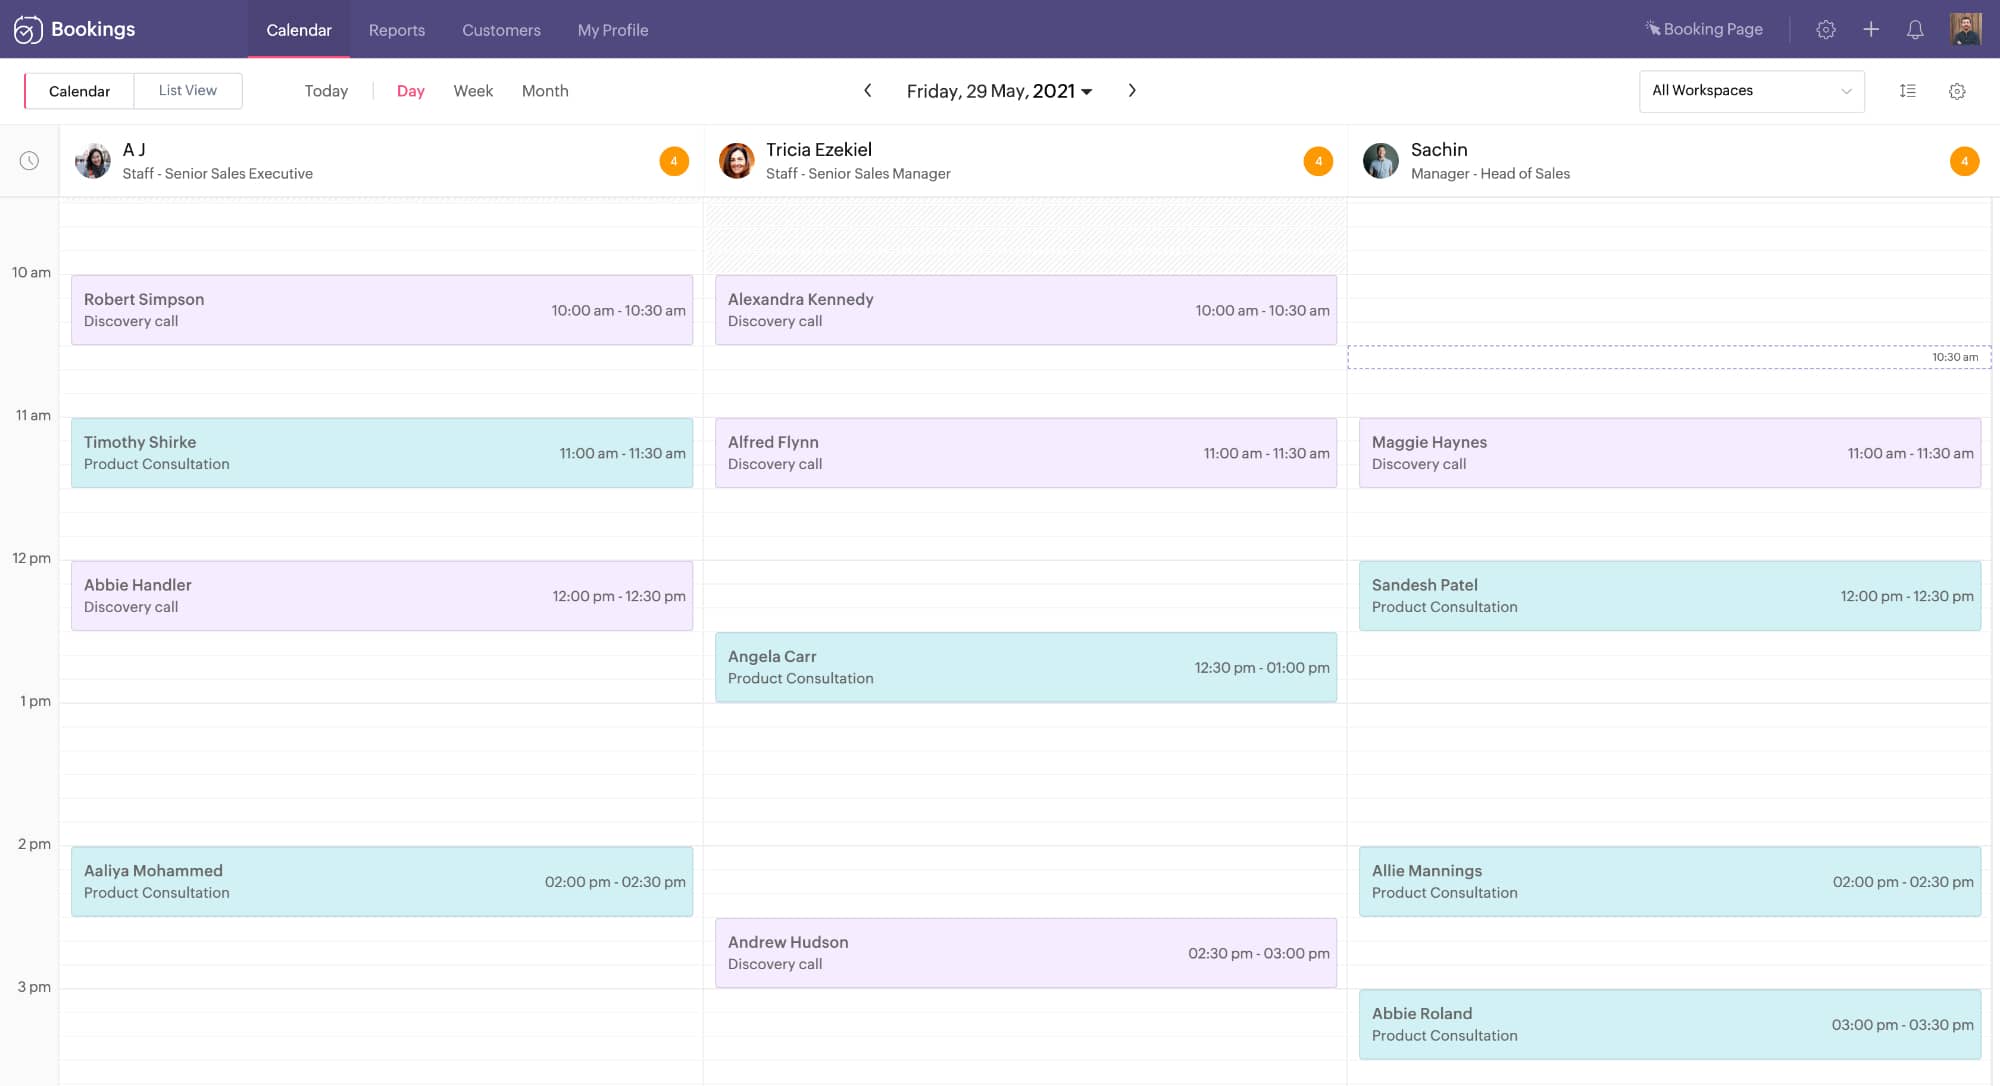Click the Today button to return to today

(x=326, y=90)
